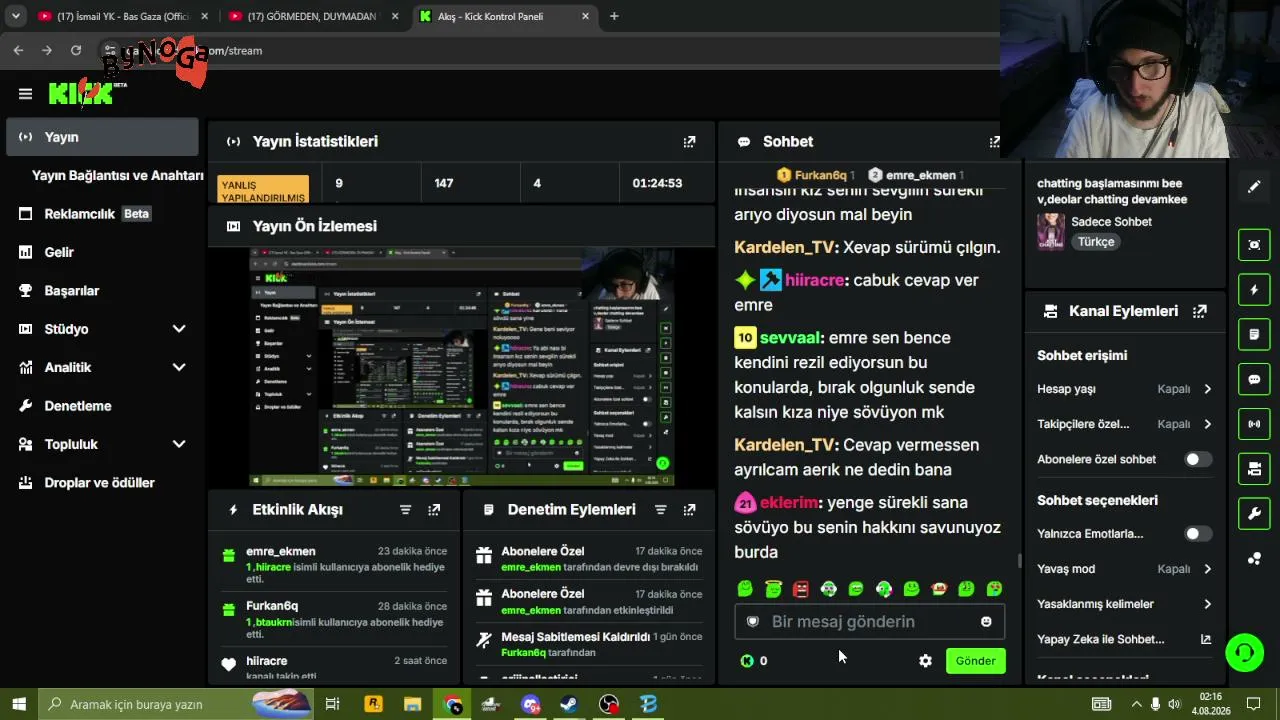Screen dimensions: 1280x720
Task: Insert the first green blob emote
Action: pos(745,589)
